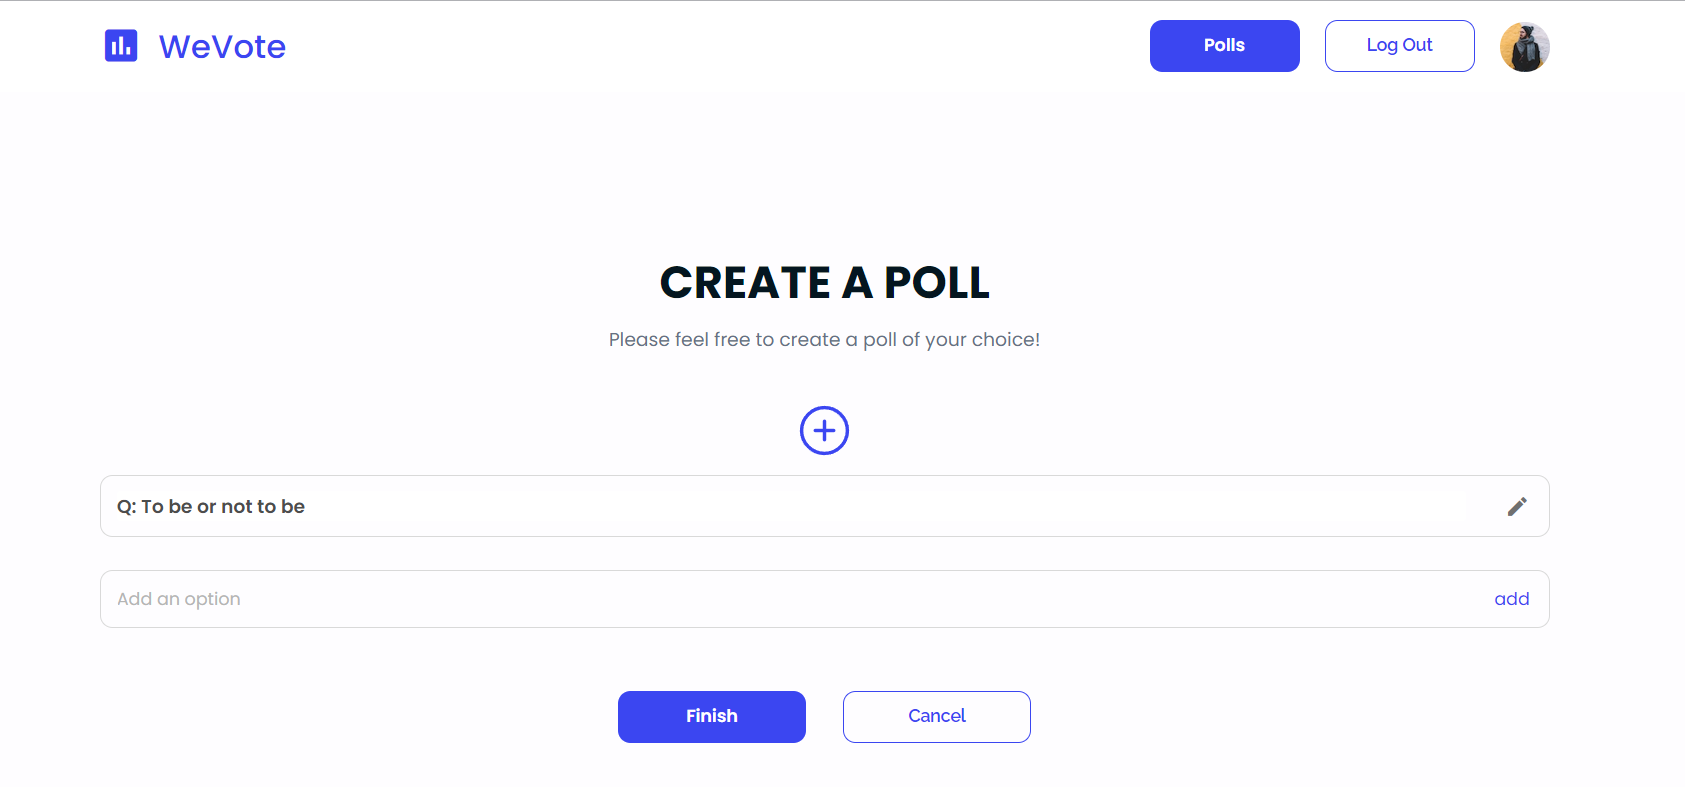Click the "Q:" prefix of the question
The image size is (1685, 787).
(x=126, y=507)
